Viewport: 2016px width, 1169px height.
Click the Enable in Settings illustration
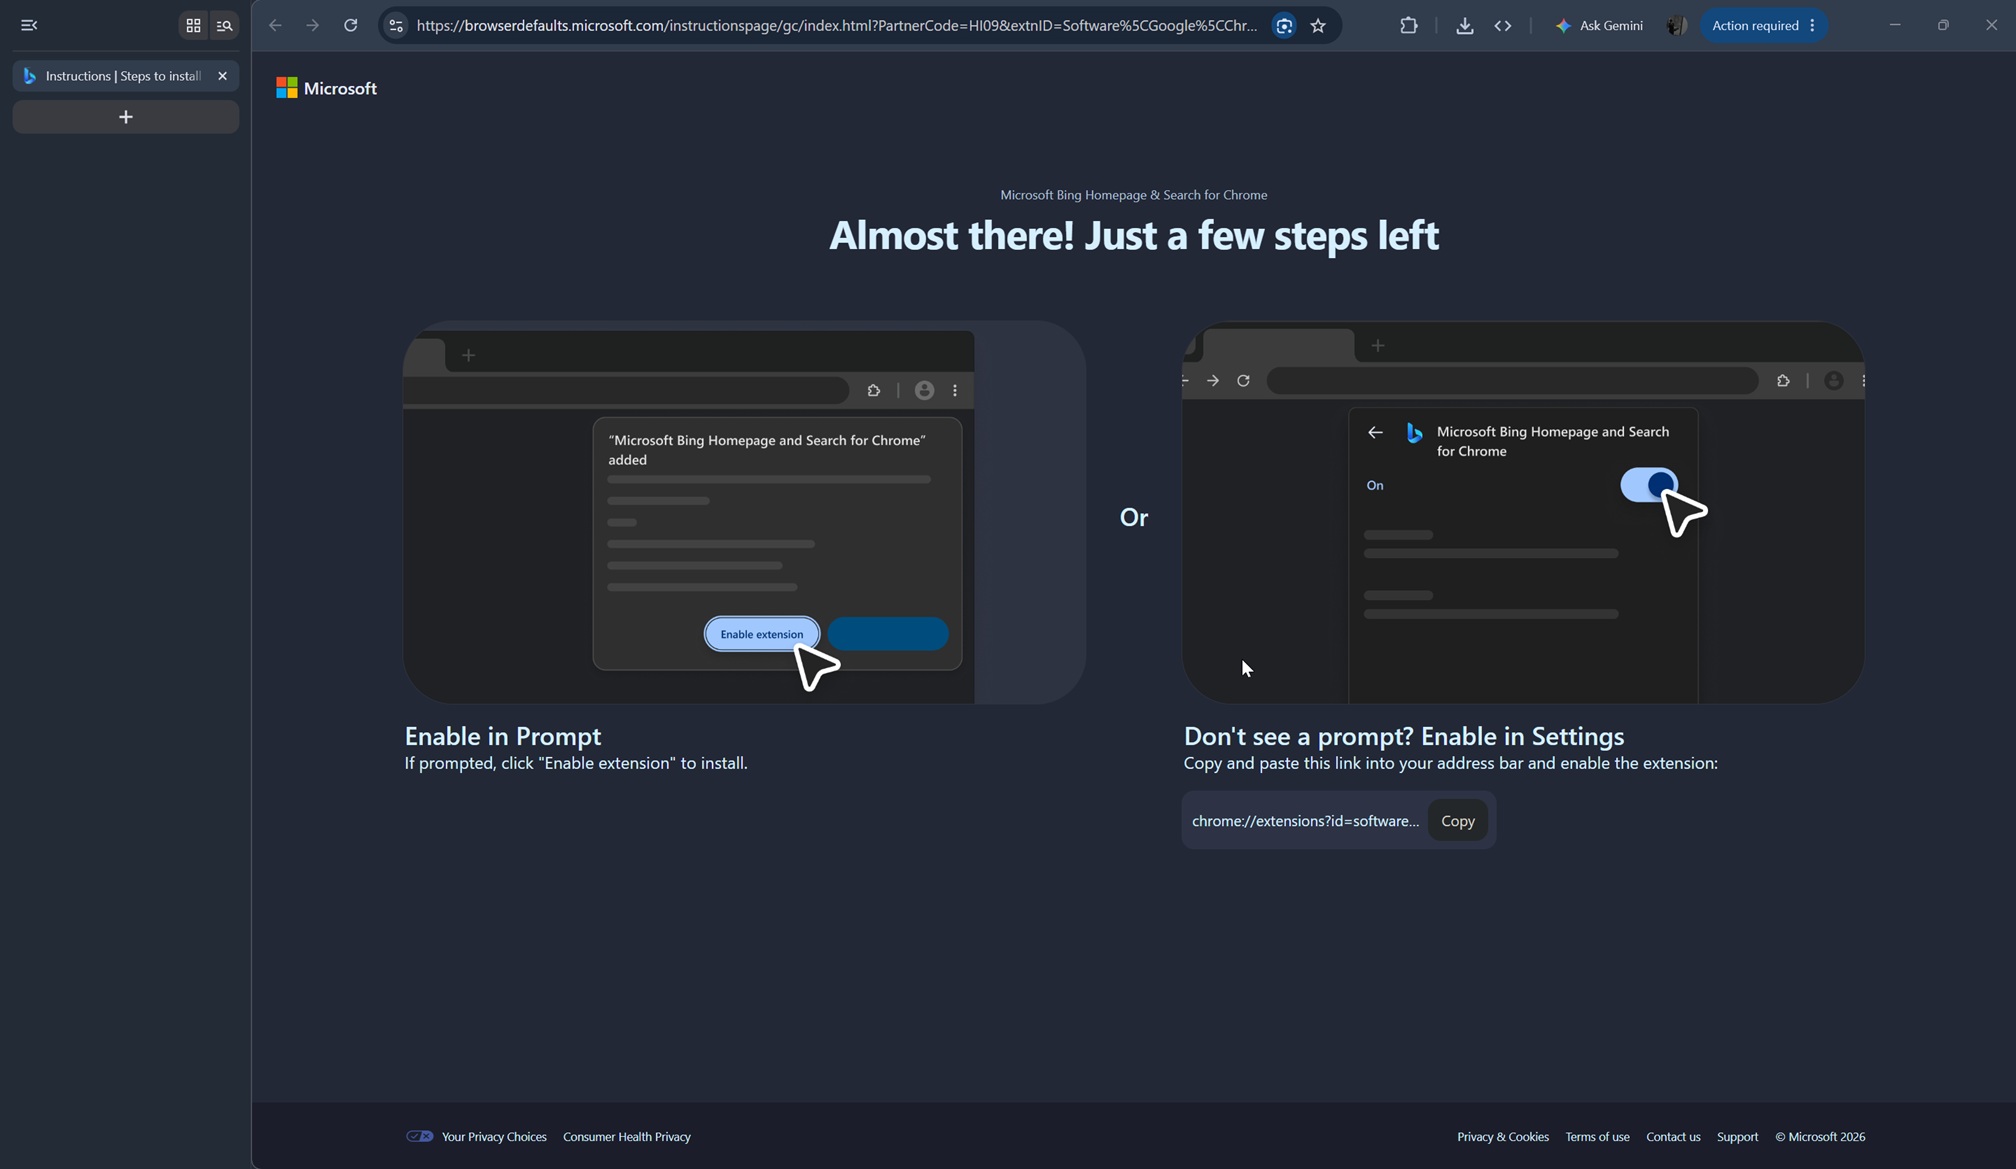1523,512
